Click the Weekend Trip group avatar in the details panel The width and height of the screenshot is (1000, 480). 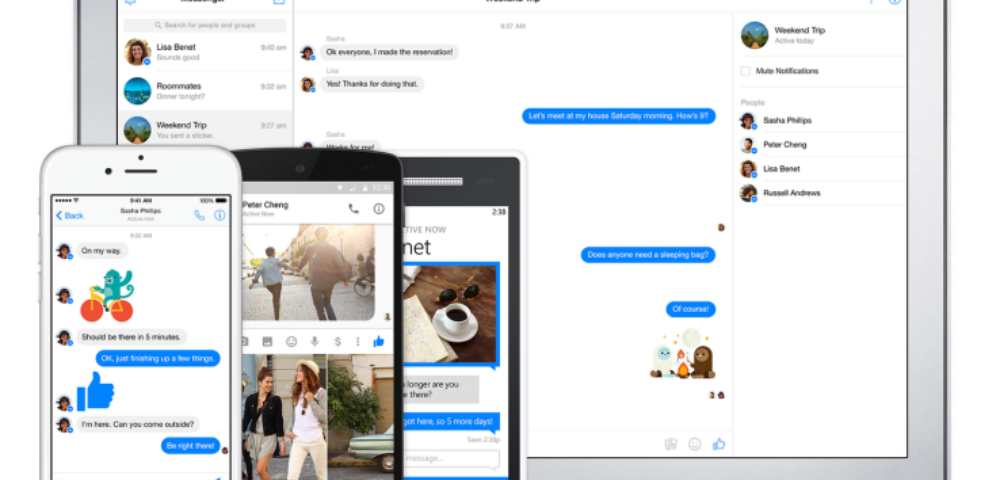754,35
